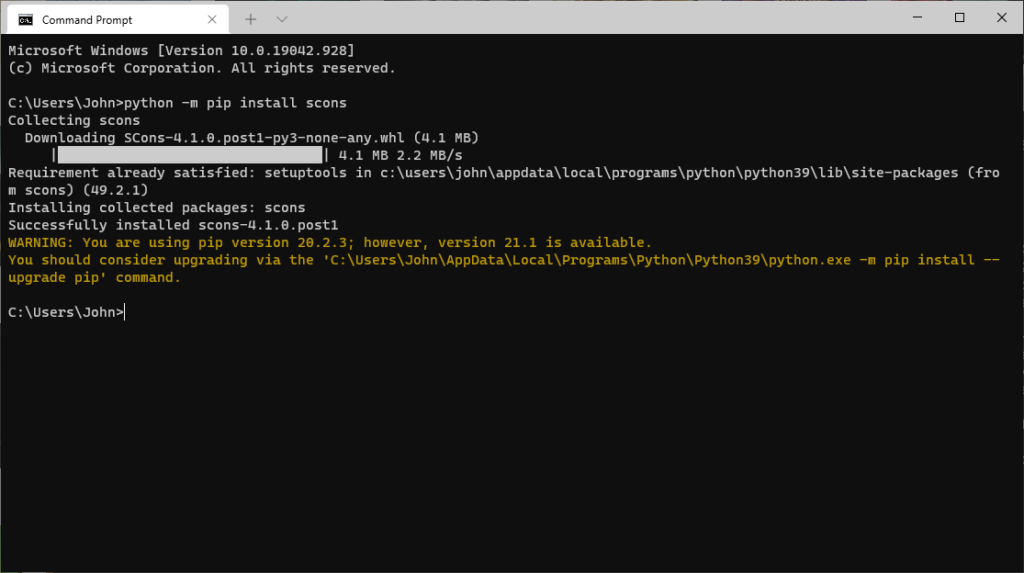Minimize the terminal window
The height and width of the screenshot is (573, 1024).
(x=918, y=18)
